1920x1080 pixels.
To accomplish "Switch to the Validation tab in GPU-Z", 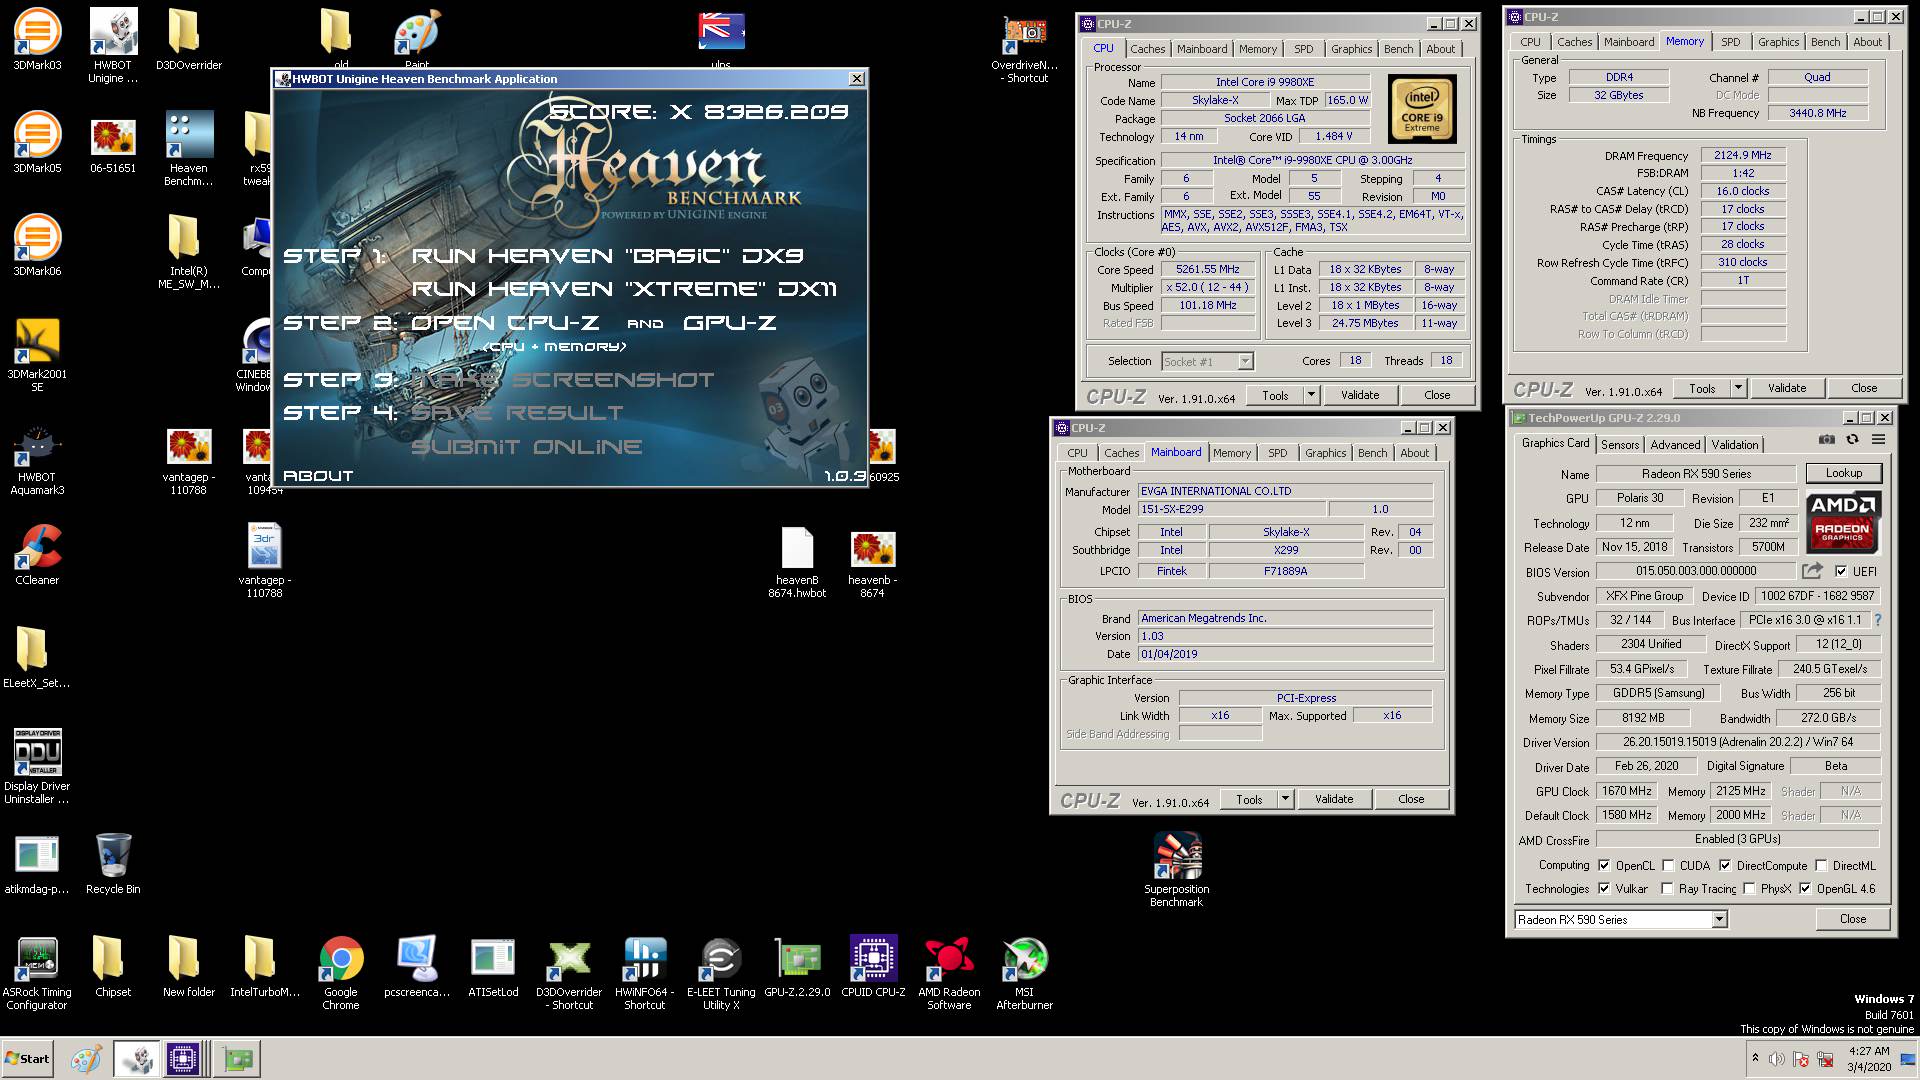I will pos(1734,445).
